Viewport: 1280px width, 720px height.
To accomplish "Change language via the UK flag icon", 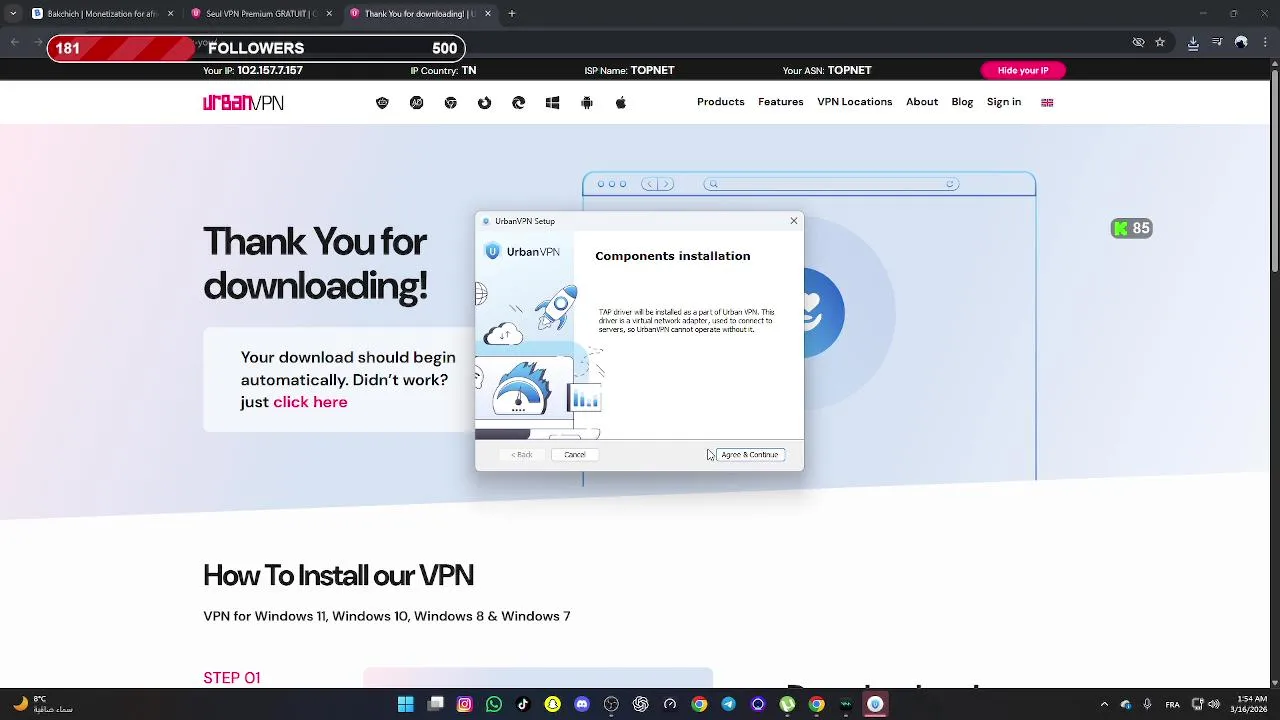I will pyautogui.click(x=1047, y=102).
